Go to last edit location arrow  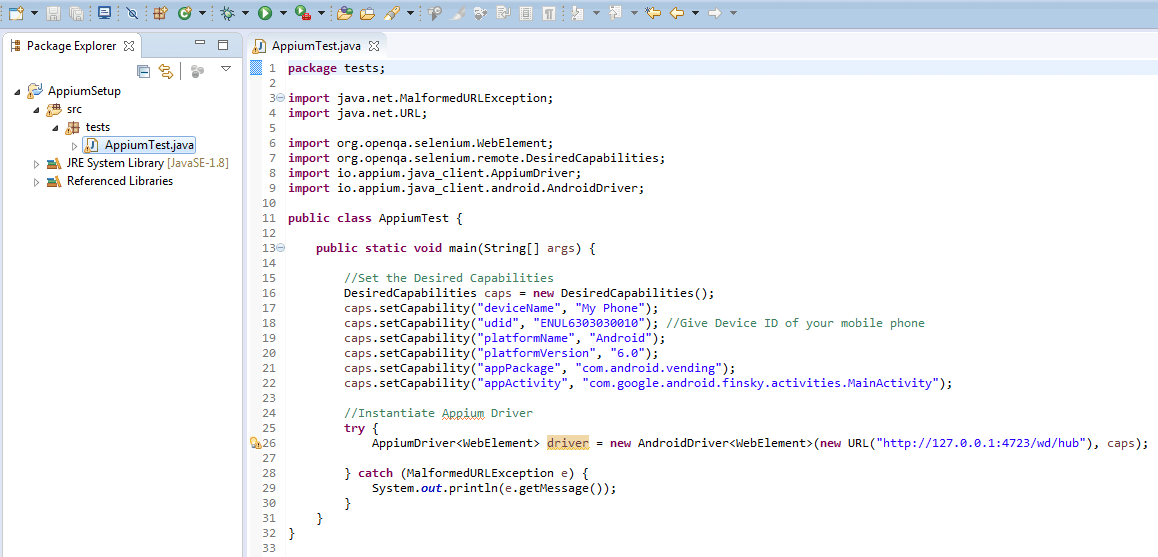pos(652,13)
